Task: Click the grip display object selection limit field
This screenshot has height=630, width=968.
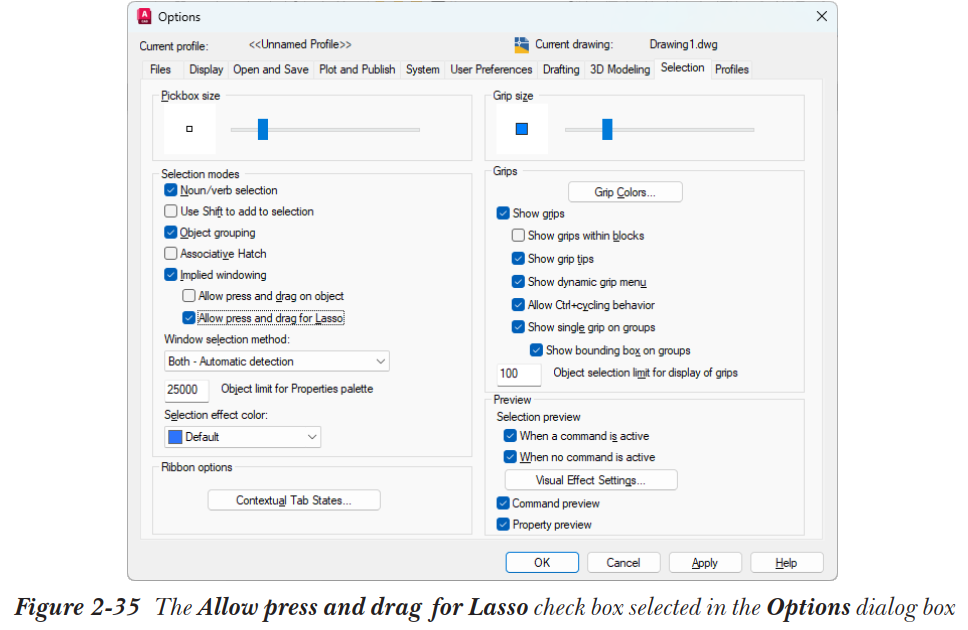Action: [x=519, y=374]
